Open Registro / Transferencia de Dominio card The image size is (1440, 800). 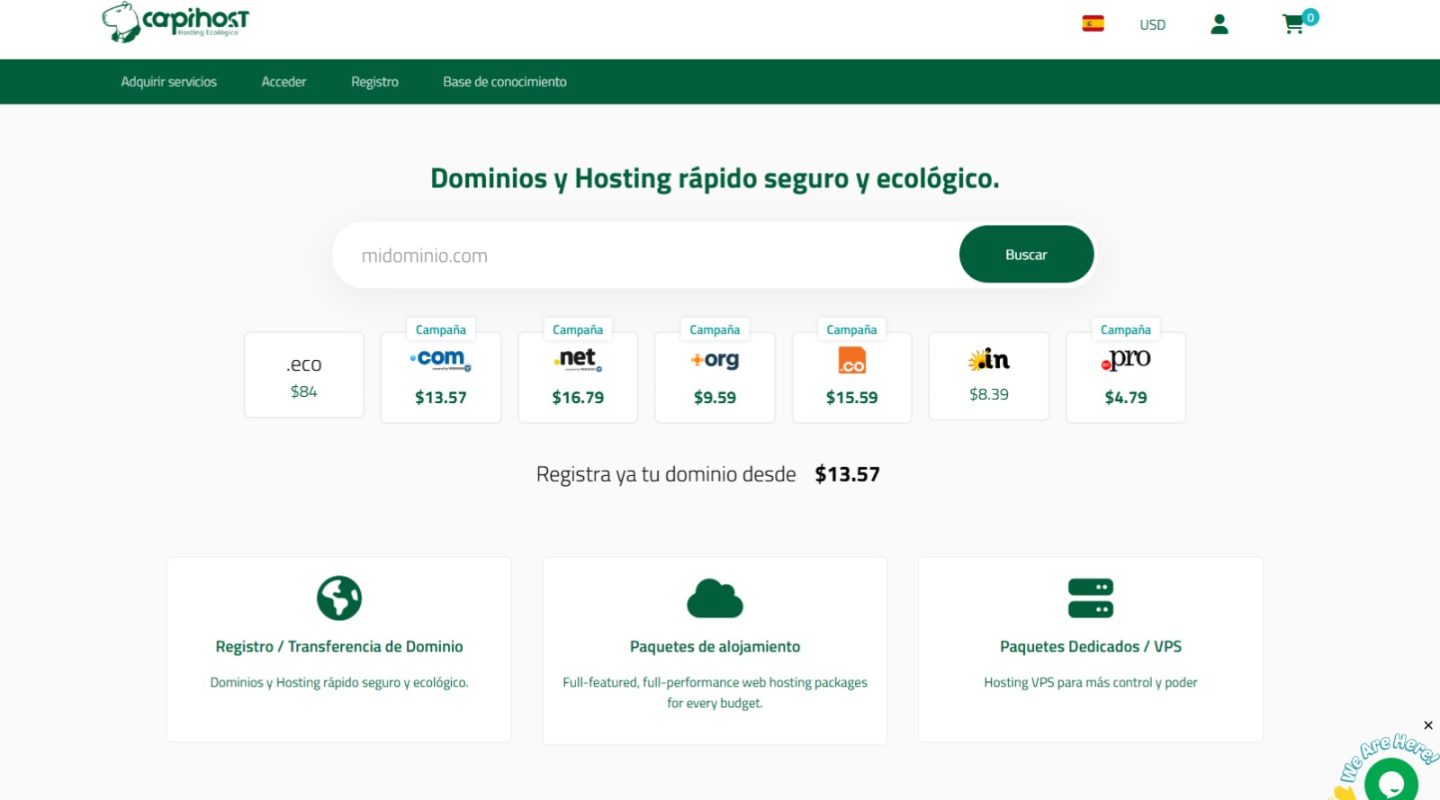click(339, 648)
